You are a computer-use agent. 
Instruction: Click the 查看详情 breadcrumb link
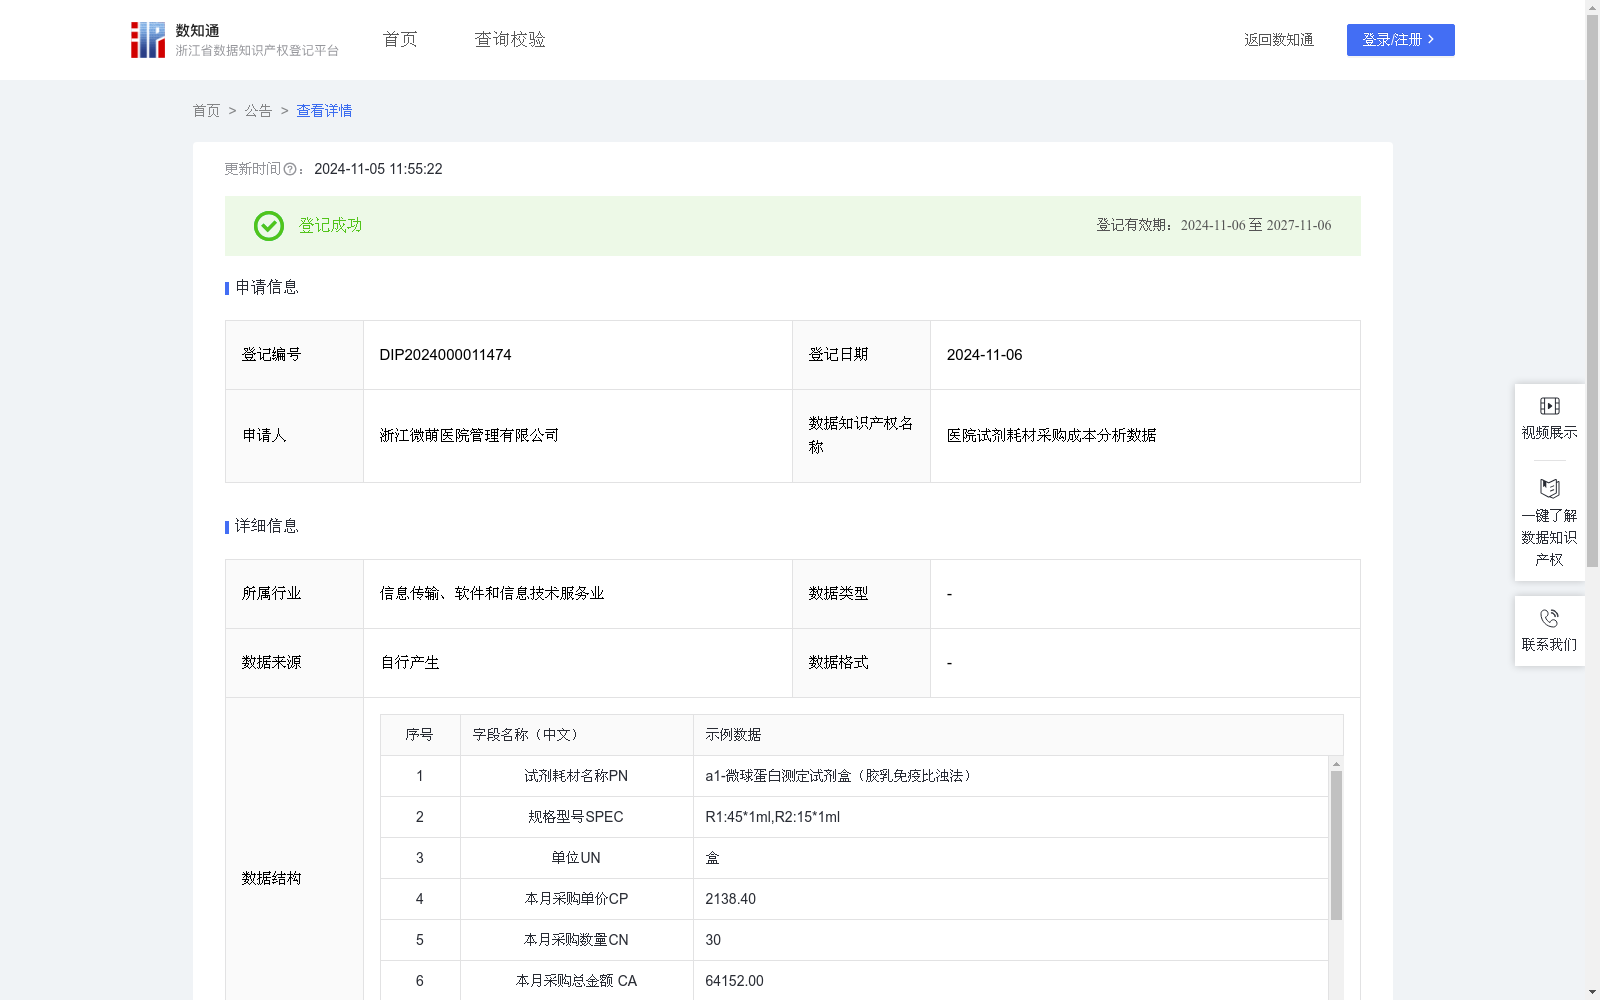pyautogui.click(x=324, y=111)
